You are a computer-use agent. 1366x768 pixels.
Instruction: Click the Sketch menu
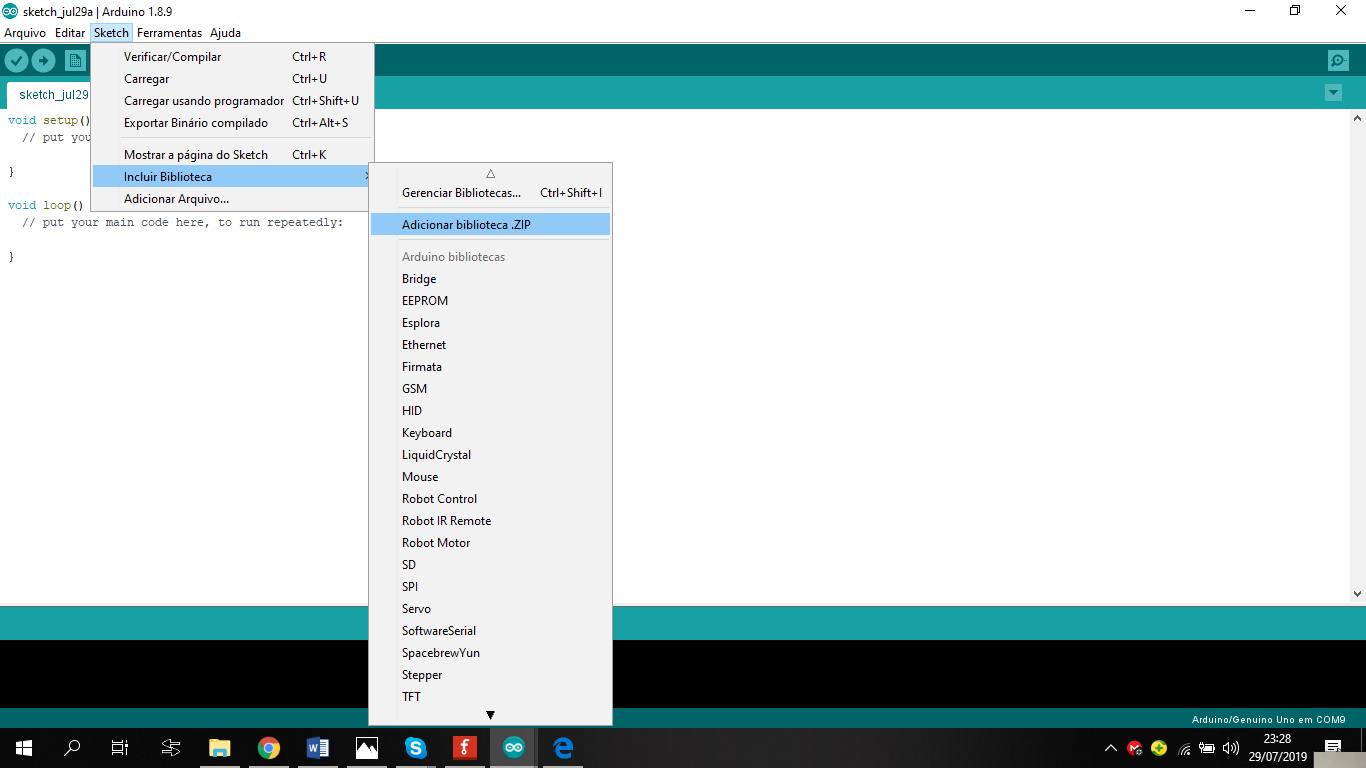click(111, 33)
